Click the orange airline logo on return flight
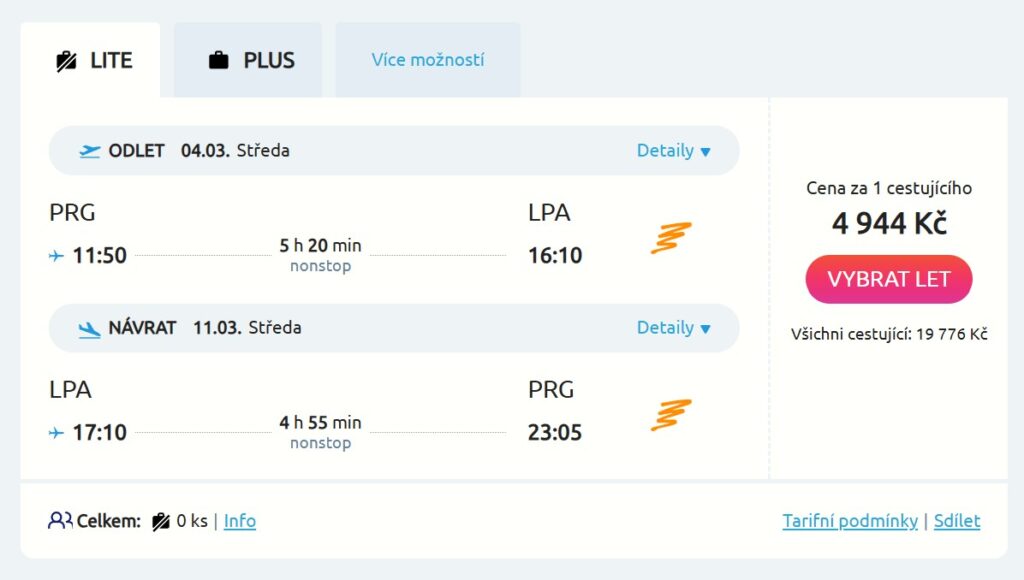The width and height of the screenshot is (1024, 580). pos(671,415)
